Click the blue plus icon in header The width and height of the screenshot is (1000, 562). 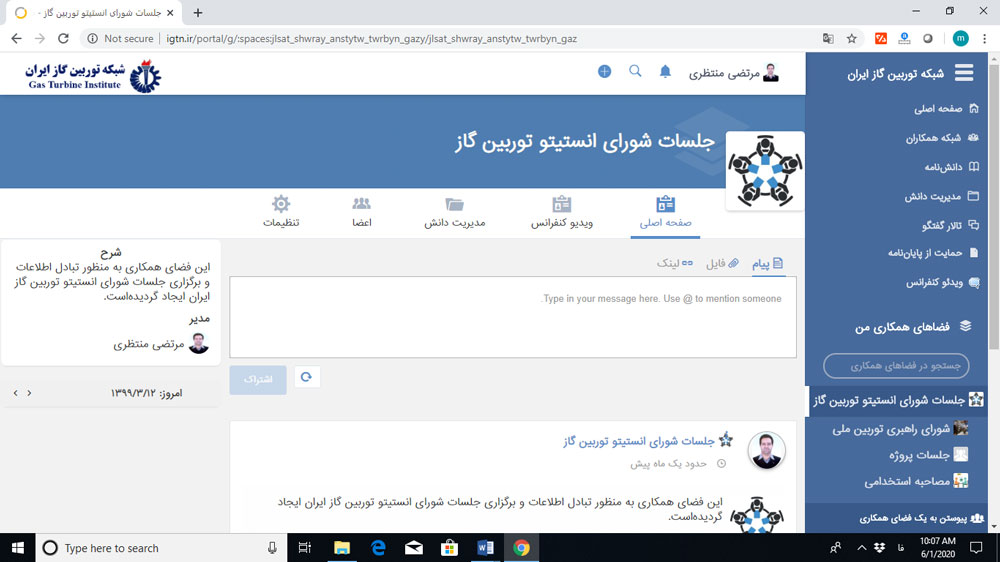(604, 72)
